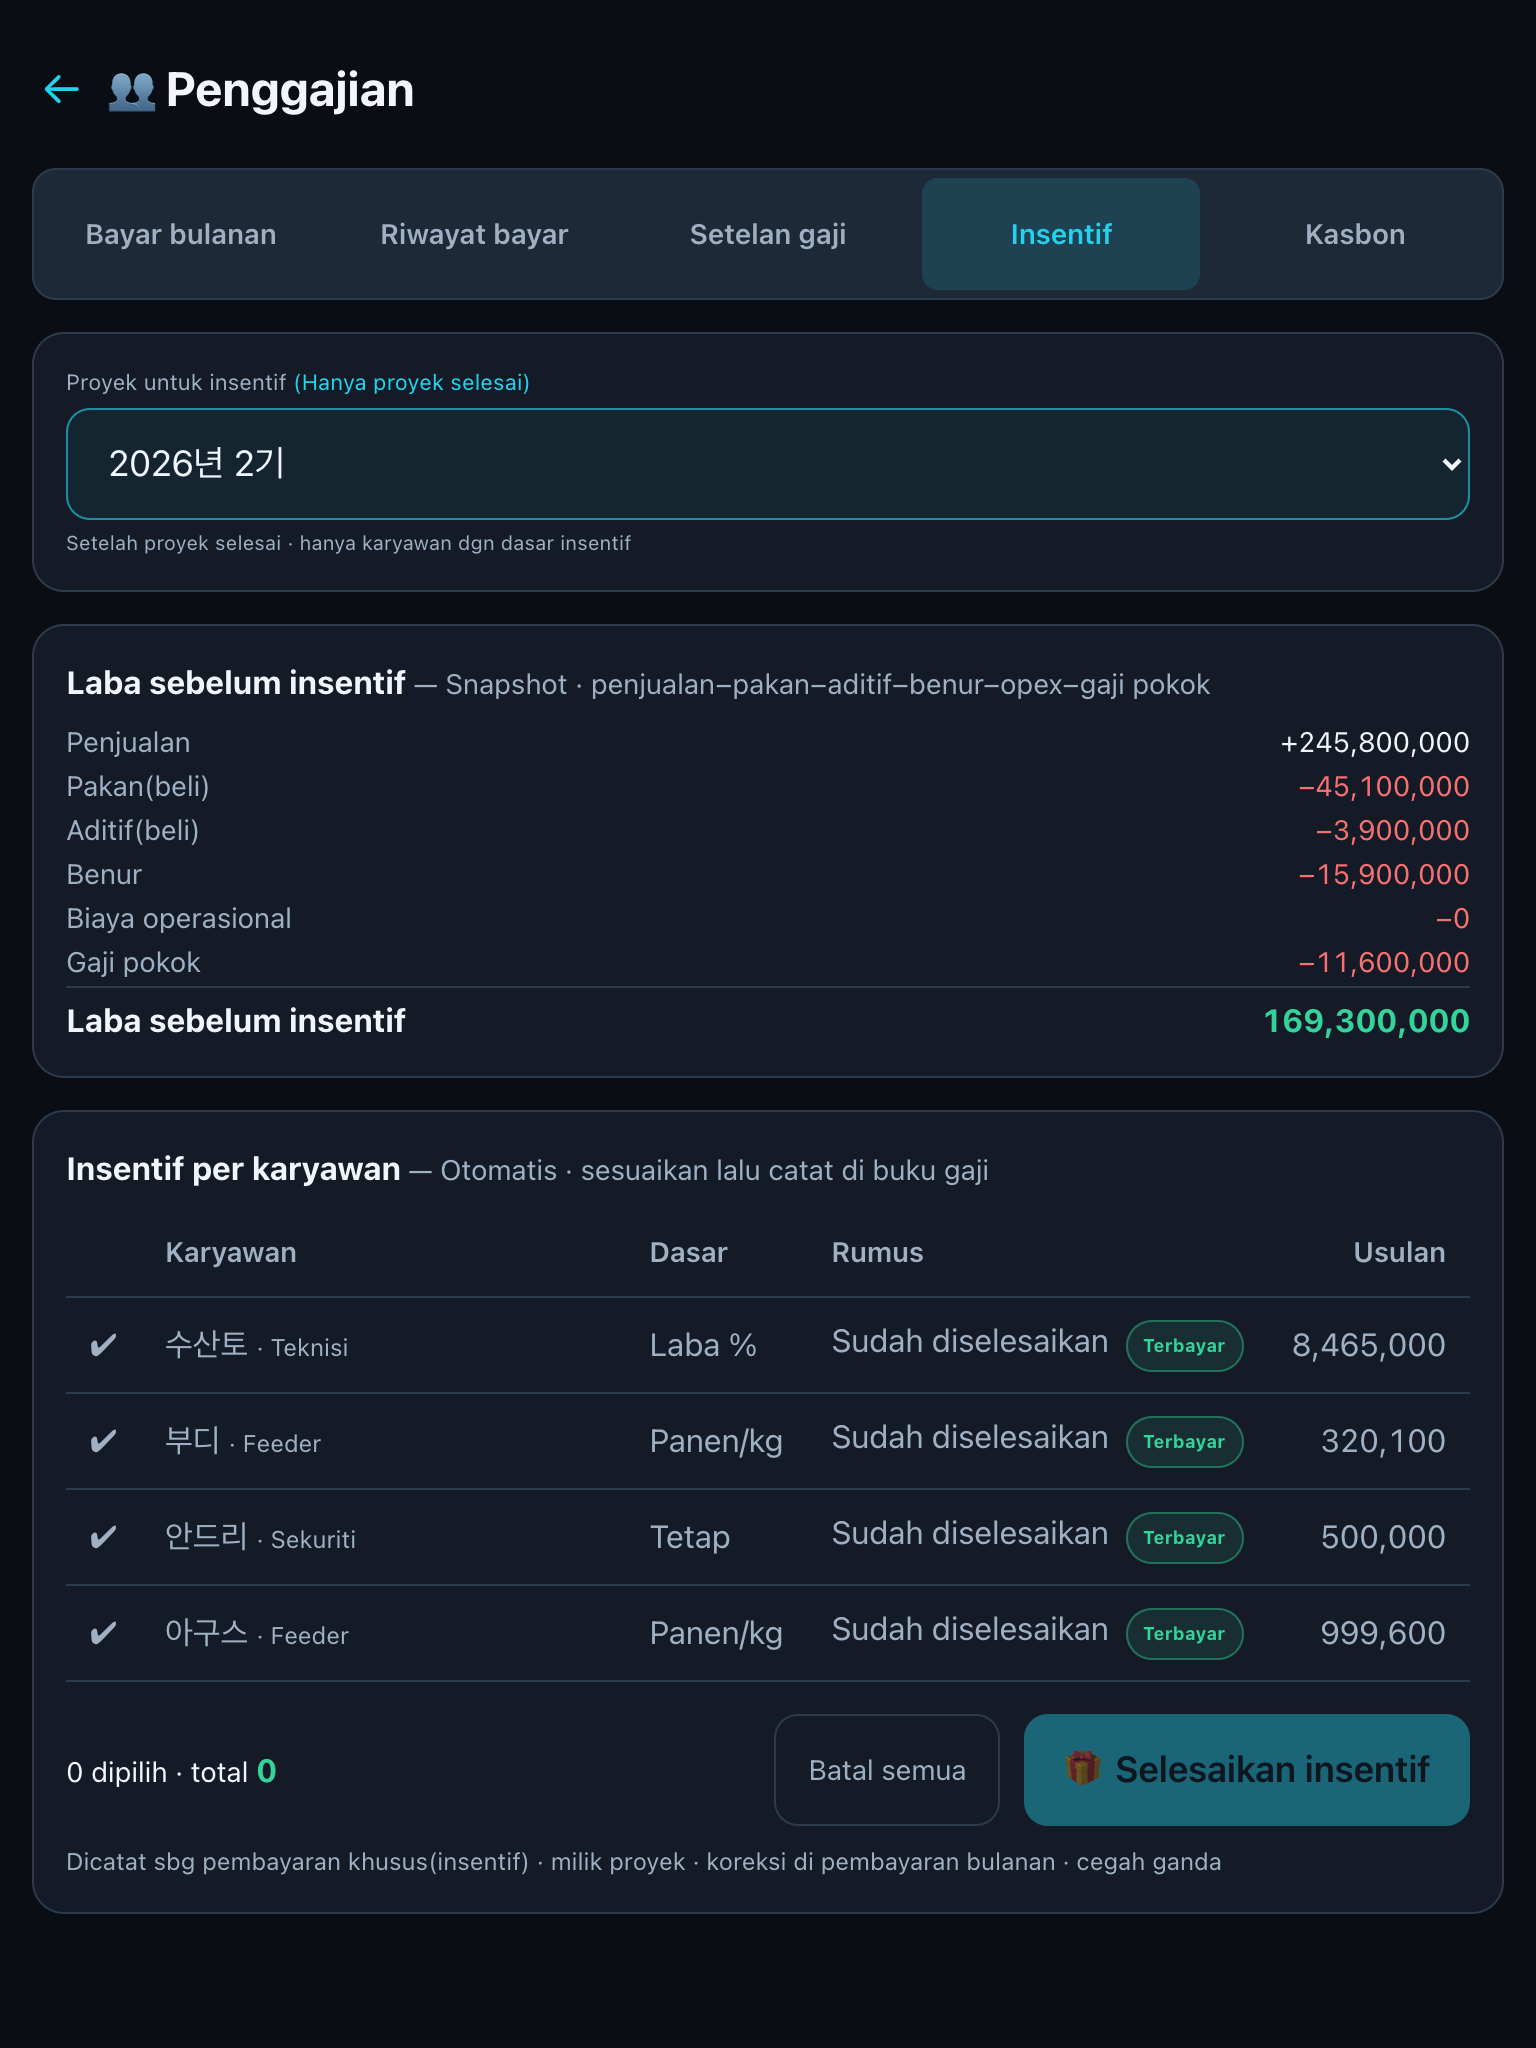This screenshot has height=2048, width=1536.
Task: Click employee name 안드리 · Sekuriti
Action: (x=261, y=1537)
